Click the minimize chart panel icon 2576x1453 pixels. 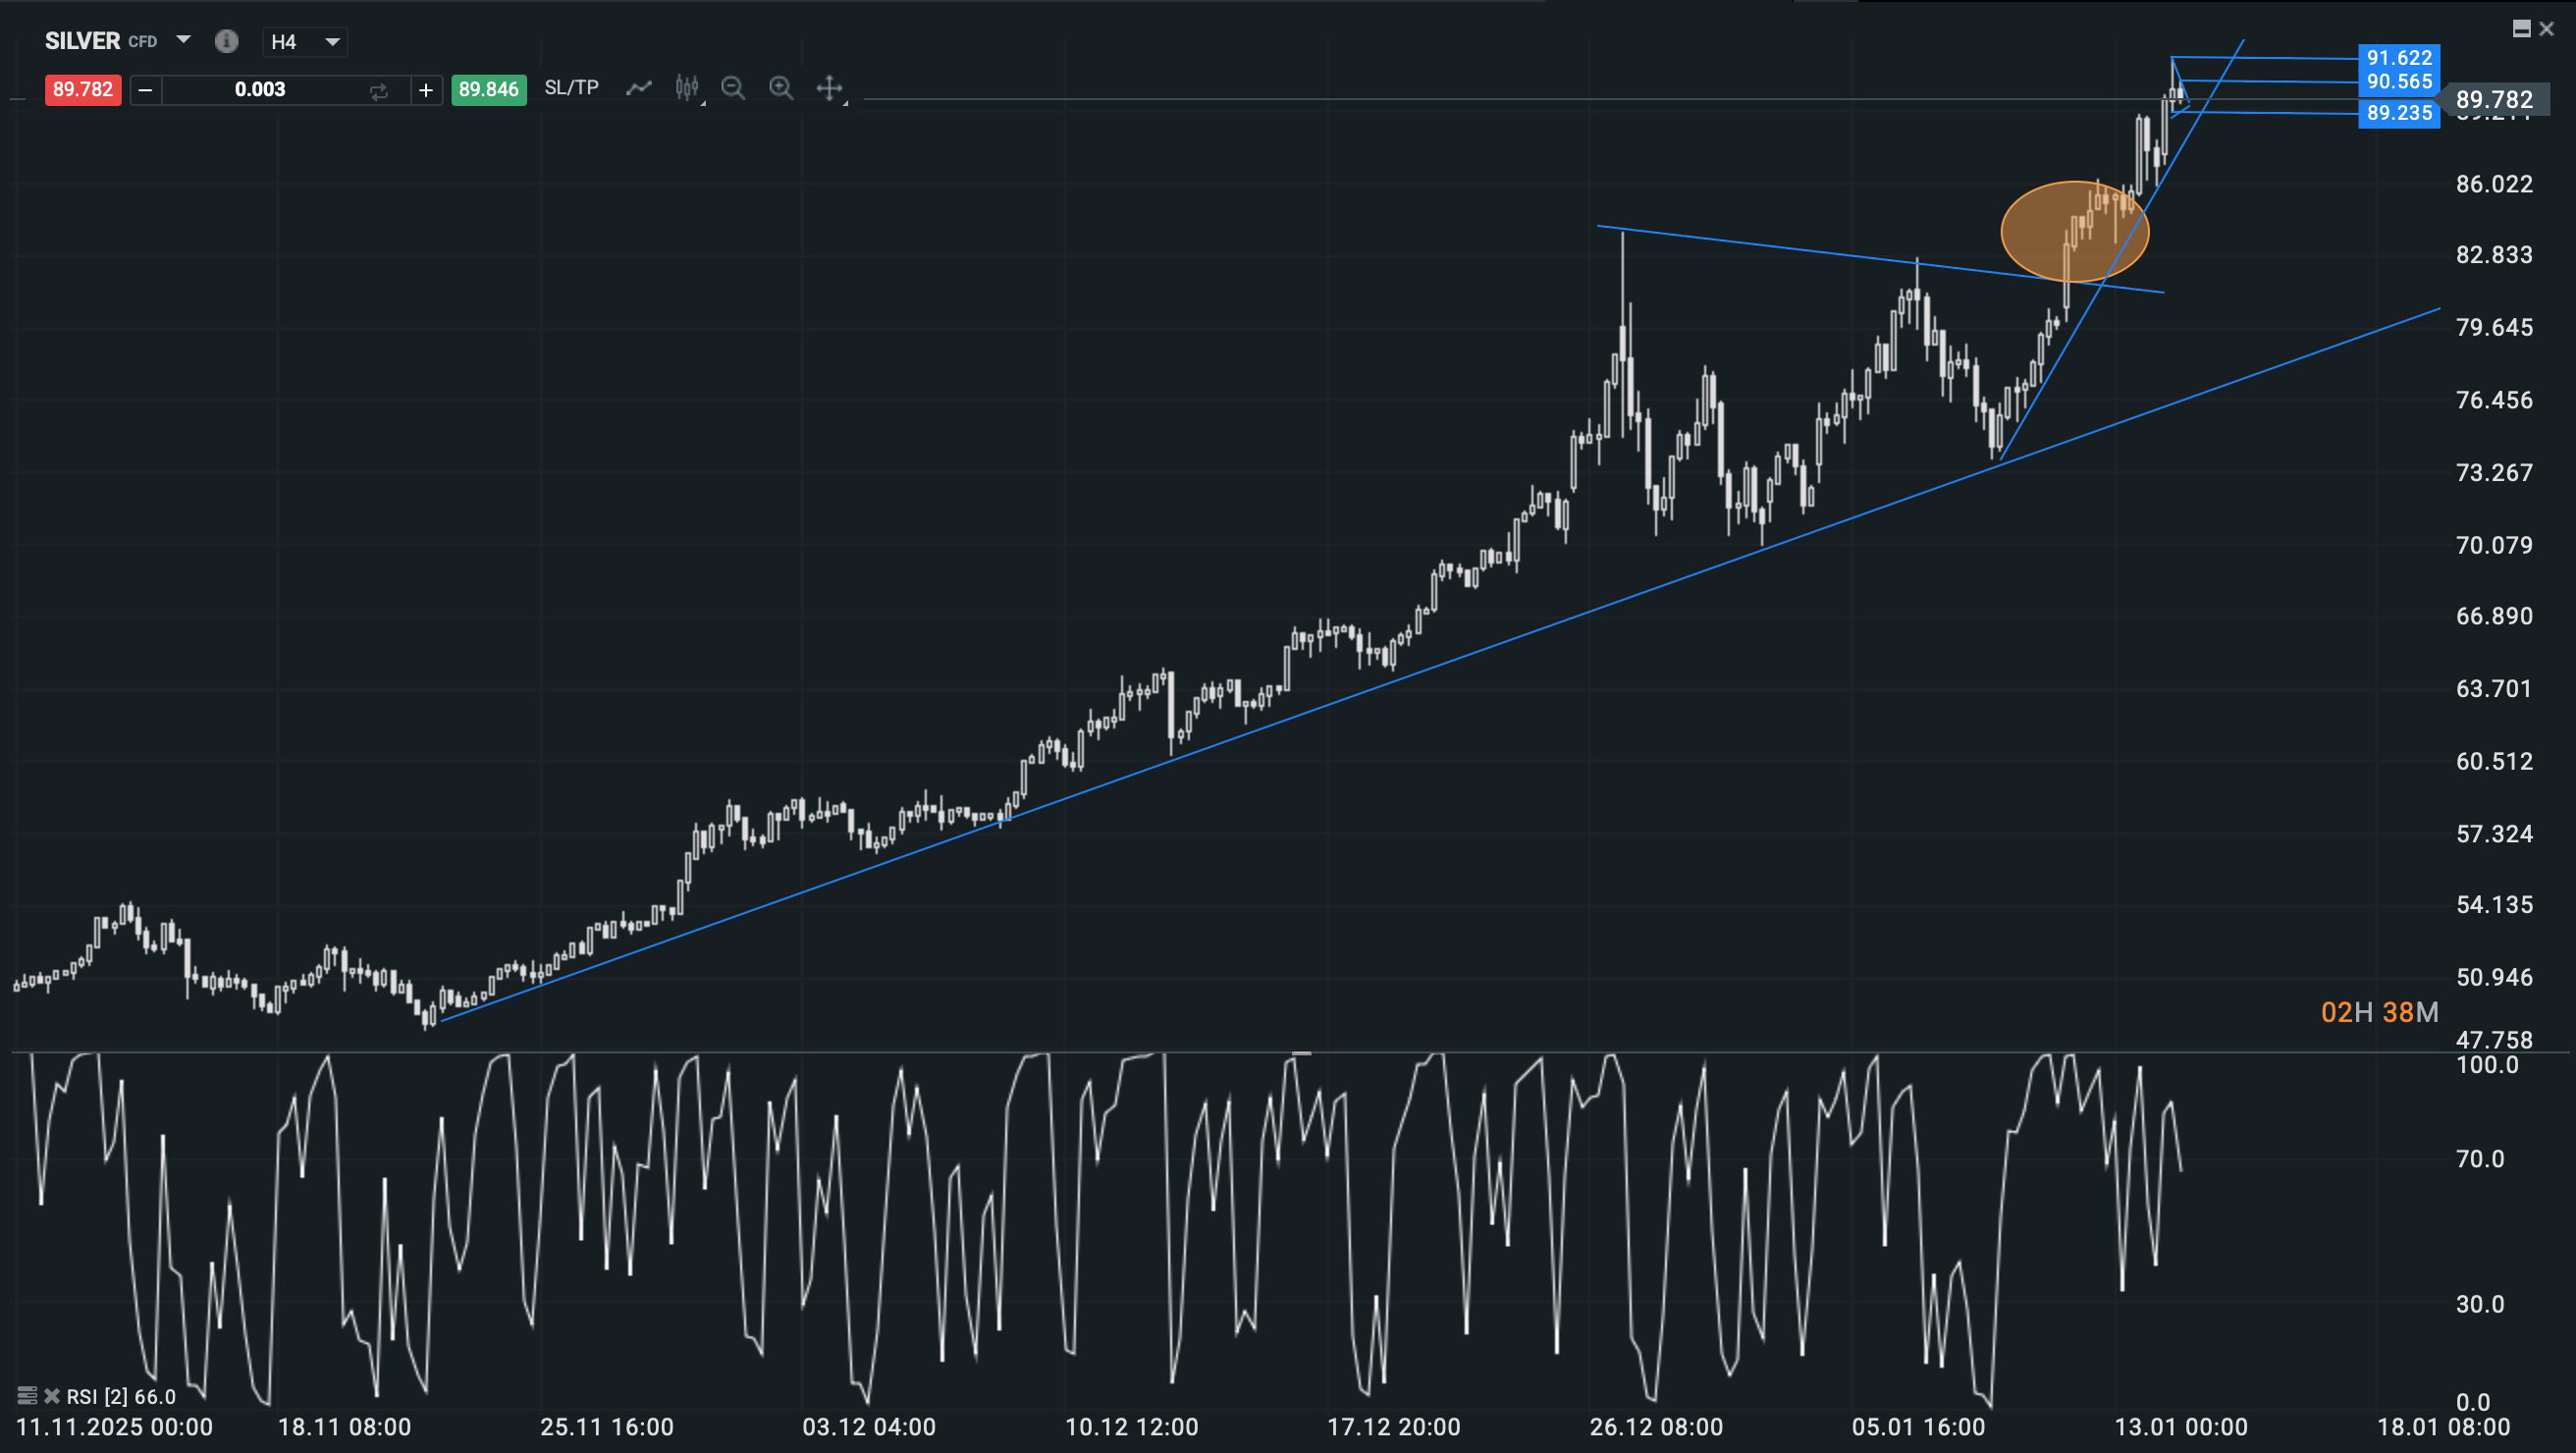click(x=2521, y=29)
